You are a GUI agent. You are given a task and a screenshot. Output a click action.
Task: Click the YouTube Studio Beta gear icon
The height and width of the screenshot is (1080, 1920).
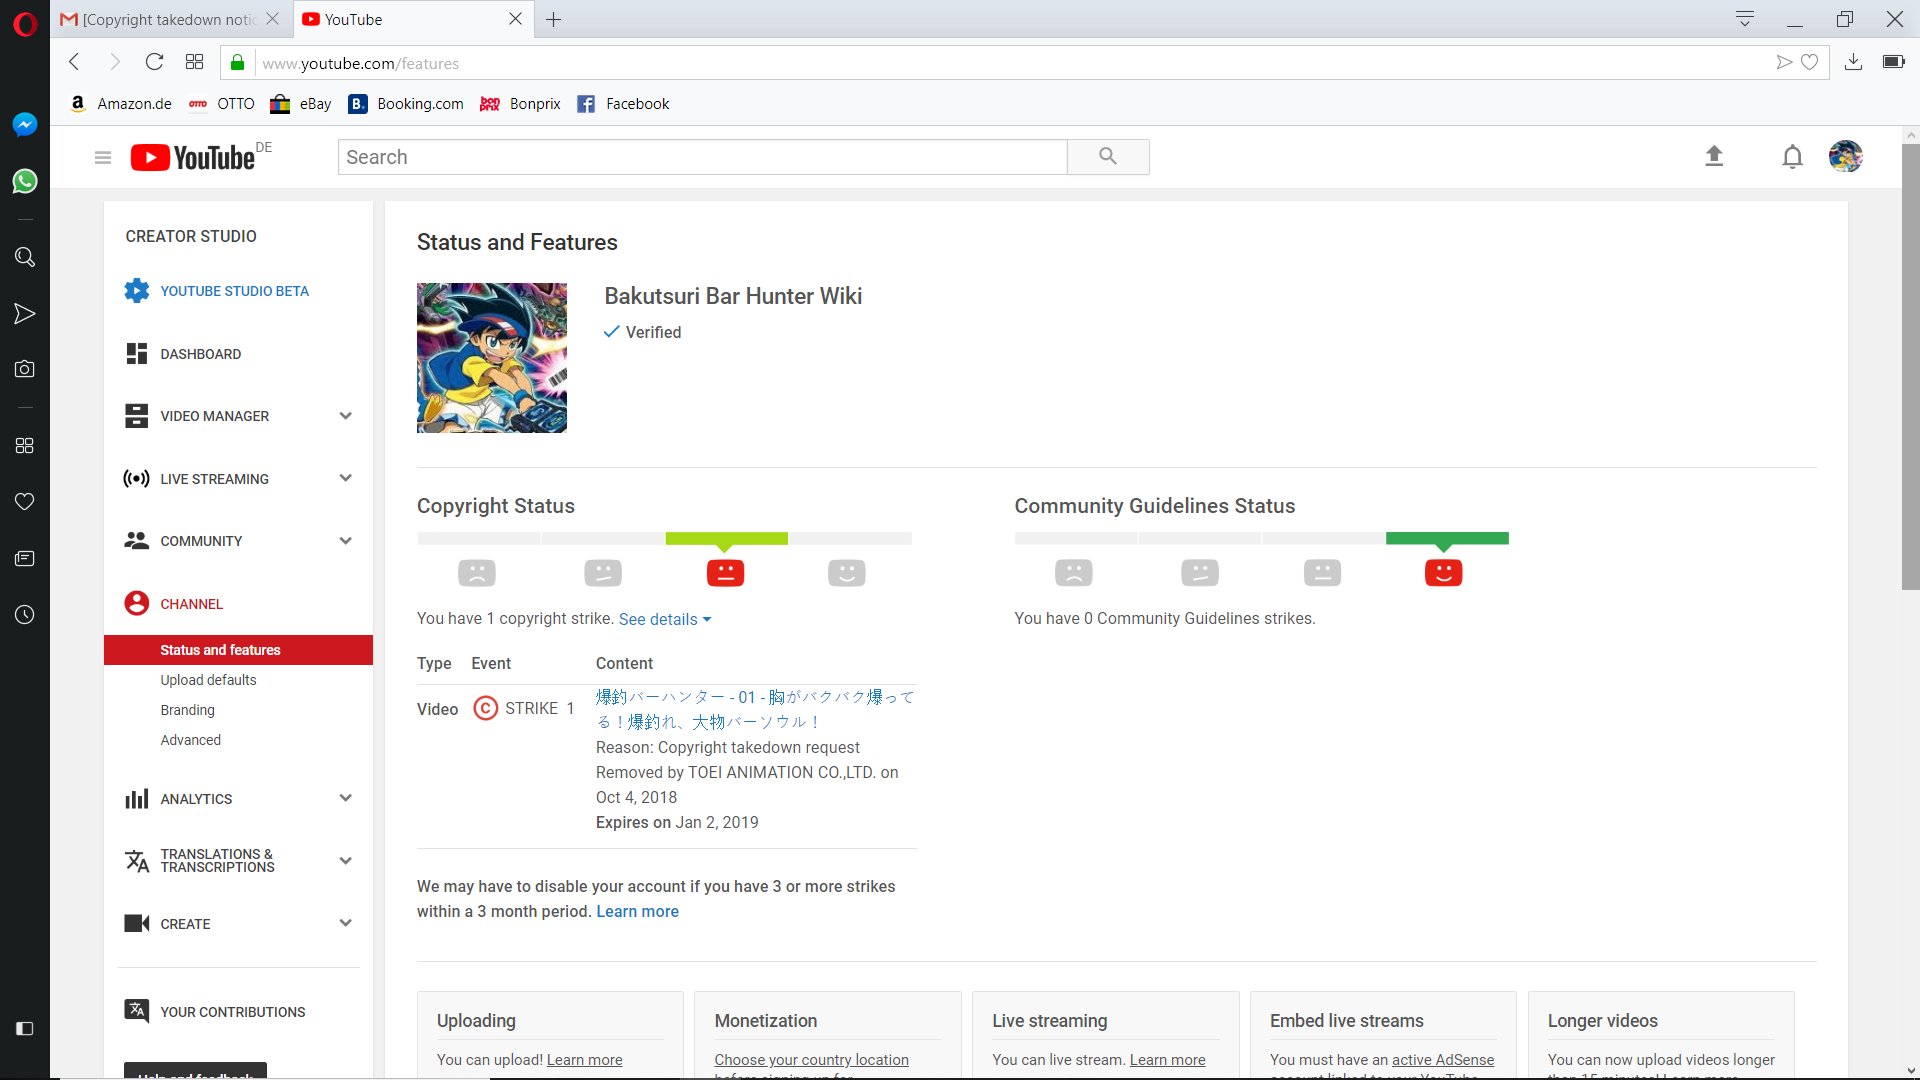[x=137, y=291]
